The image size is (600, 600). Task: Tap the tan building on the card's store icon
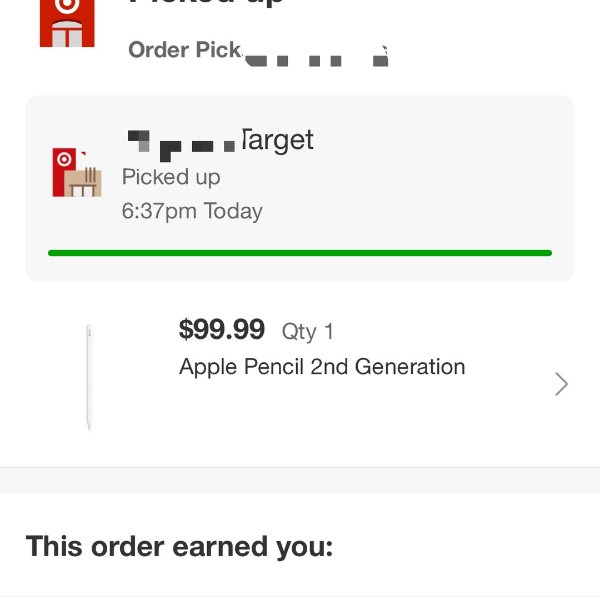point(83,183)
